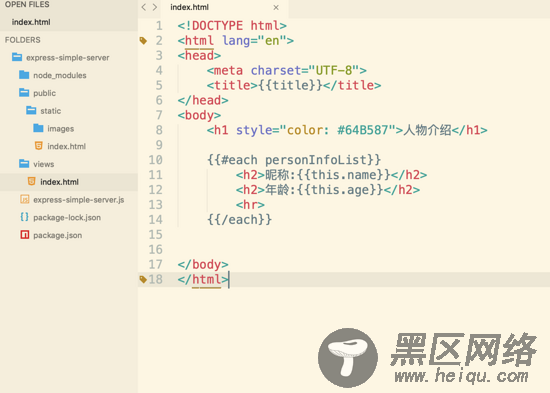
Task: Open express-simple-server.js file
Action: (79, 200)
